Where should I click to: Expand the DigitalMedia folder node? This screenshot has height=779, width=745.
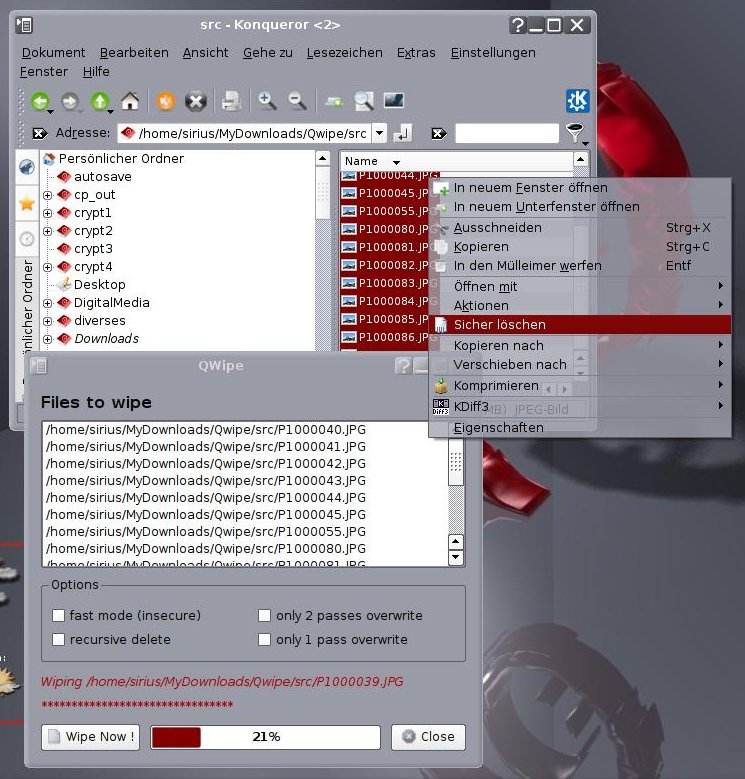pyautogui.click(x=48, y=303)
